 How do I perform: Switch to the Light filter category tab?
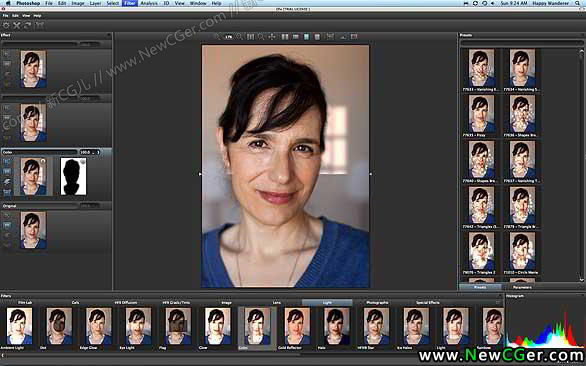pos(327,302)
